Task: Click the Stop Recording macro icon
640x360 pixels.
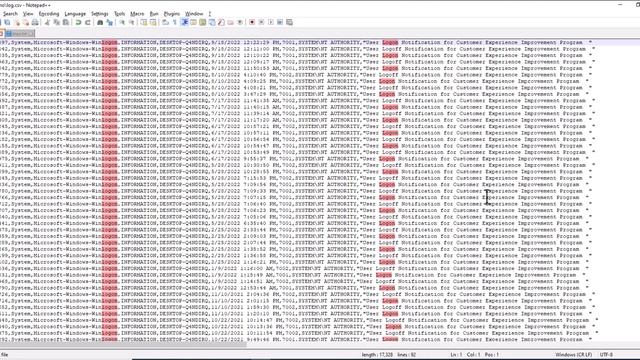Action: coord(261,22)
